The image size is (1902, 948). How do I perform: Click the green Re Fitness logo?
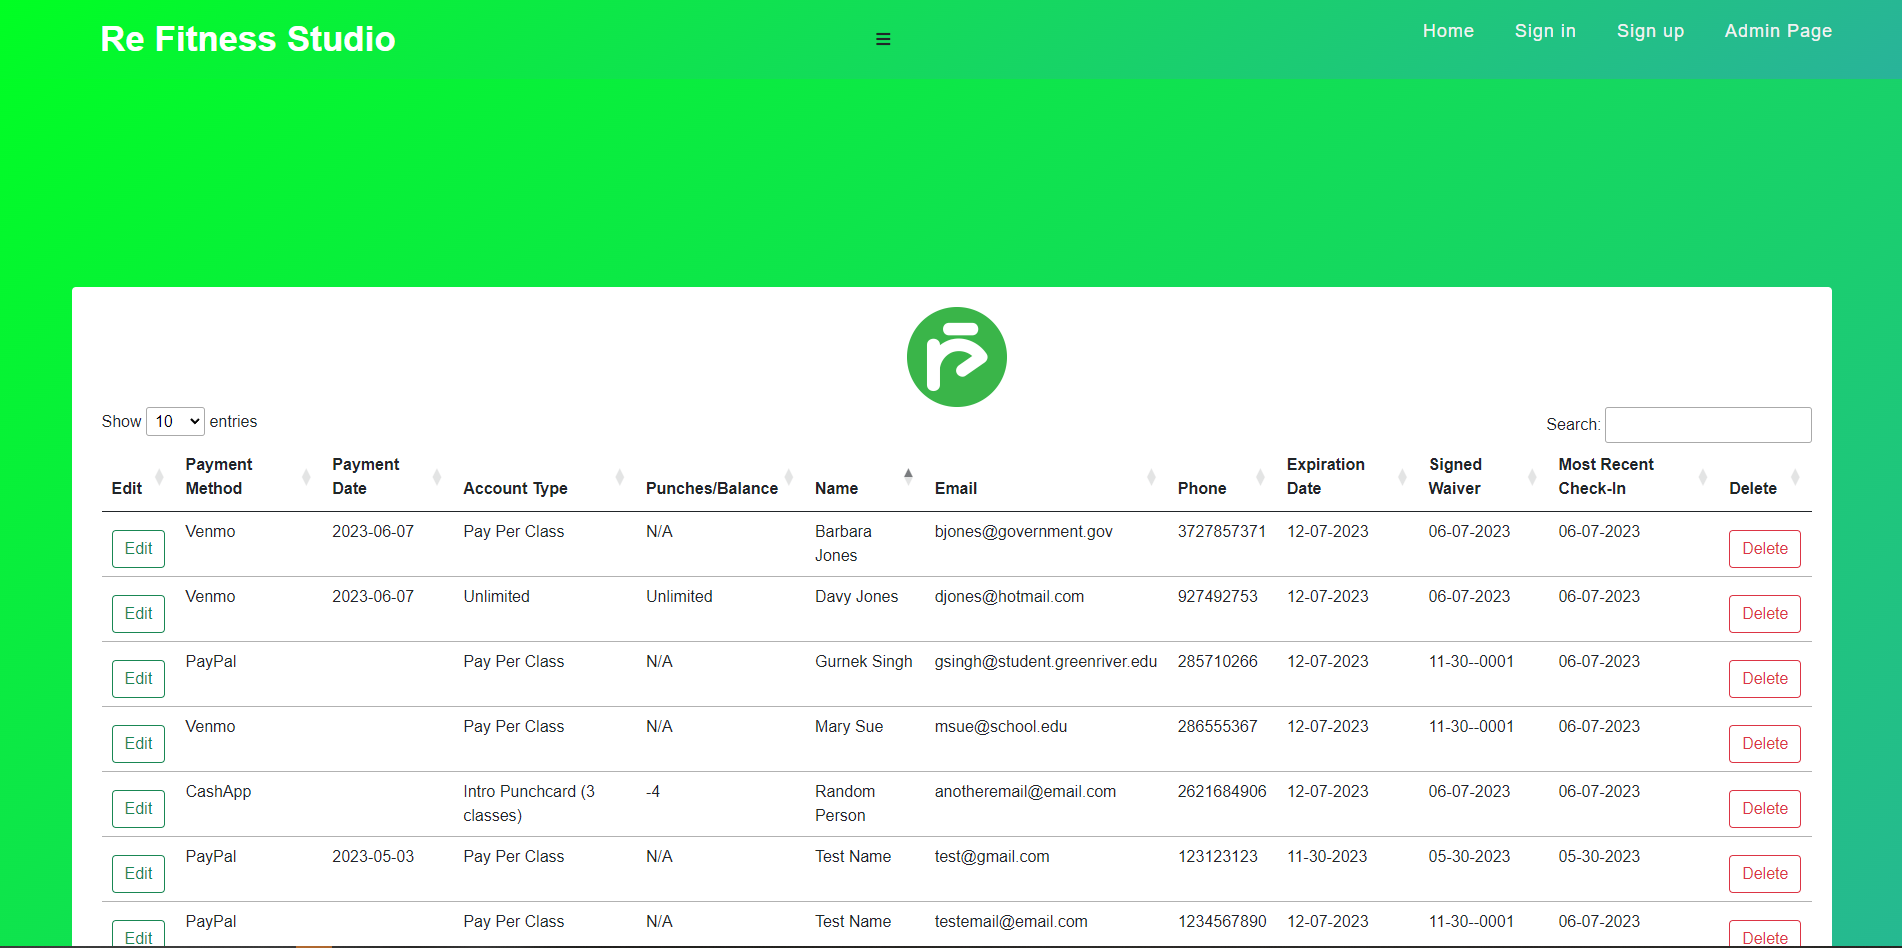click(x=956, y=357)
